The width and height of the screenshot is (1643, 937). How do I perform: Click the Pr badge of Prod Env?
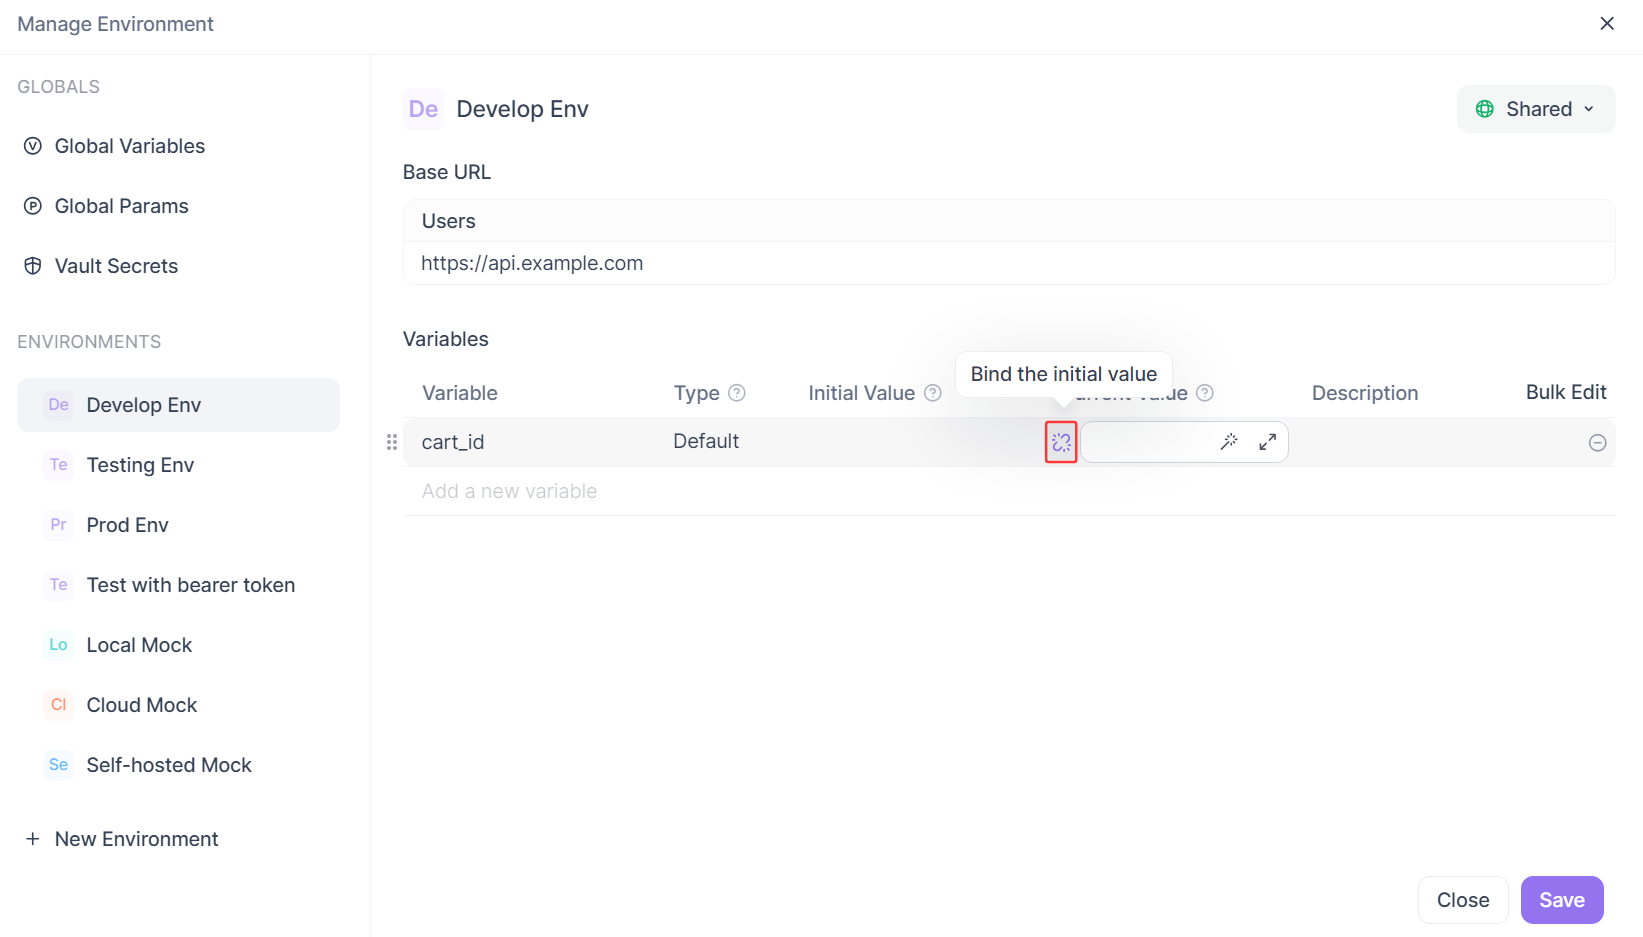click(x=59, y=525)
